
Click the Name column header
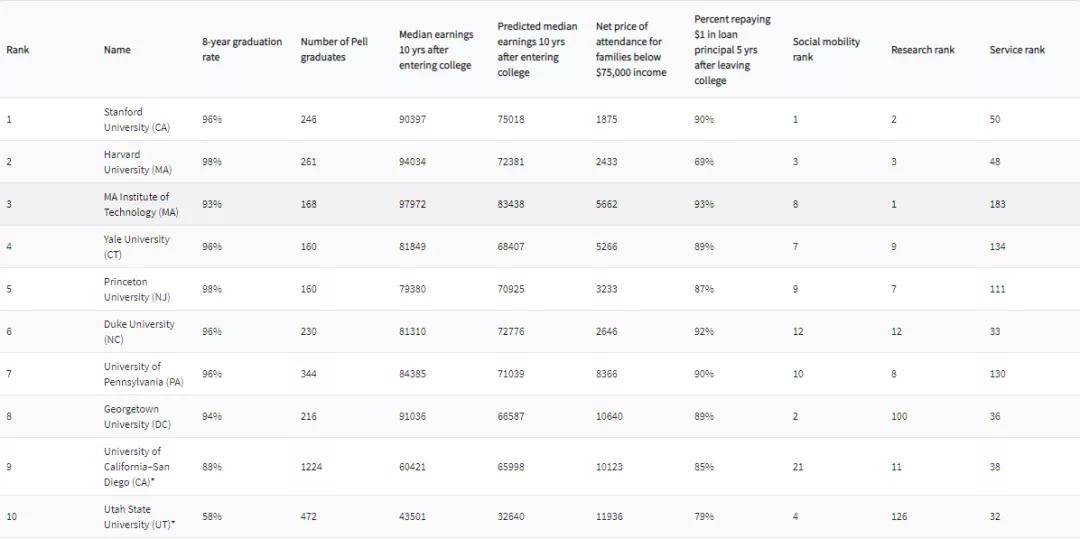coord(117,50)
